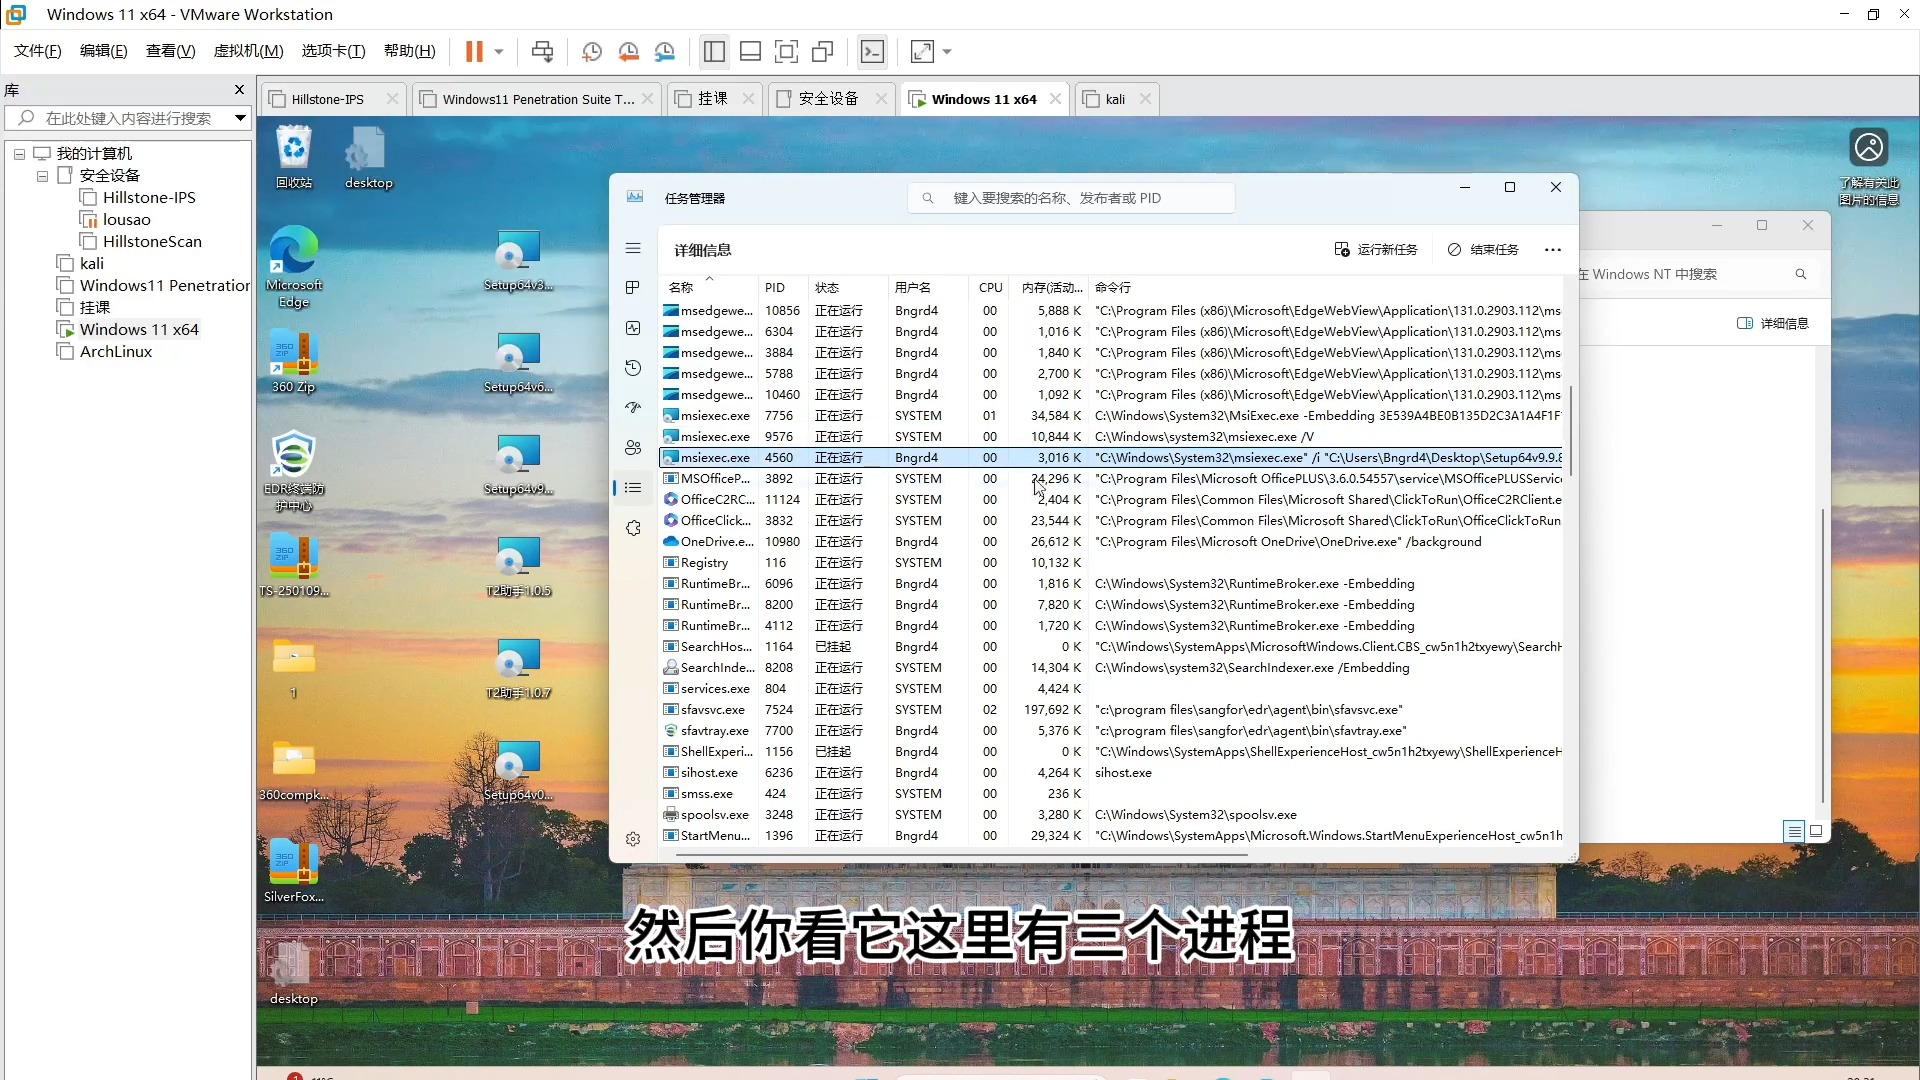Select ArchLinux in the library tree
This screenshot has width=1920, height=1080.
pyautogui.click(x=116, y=352)
